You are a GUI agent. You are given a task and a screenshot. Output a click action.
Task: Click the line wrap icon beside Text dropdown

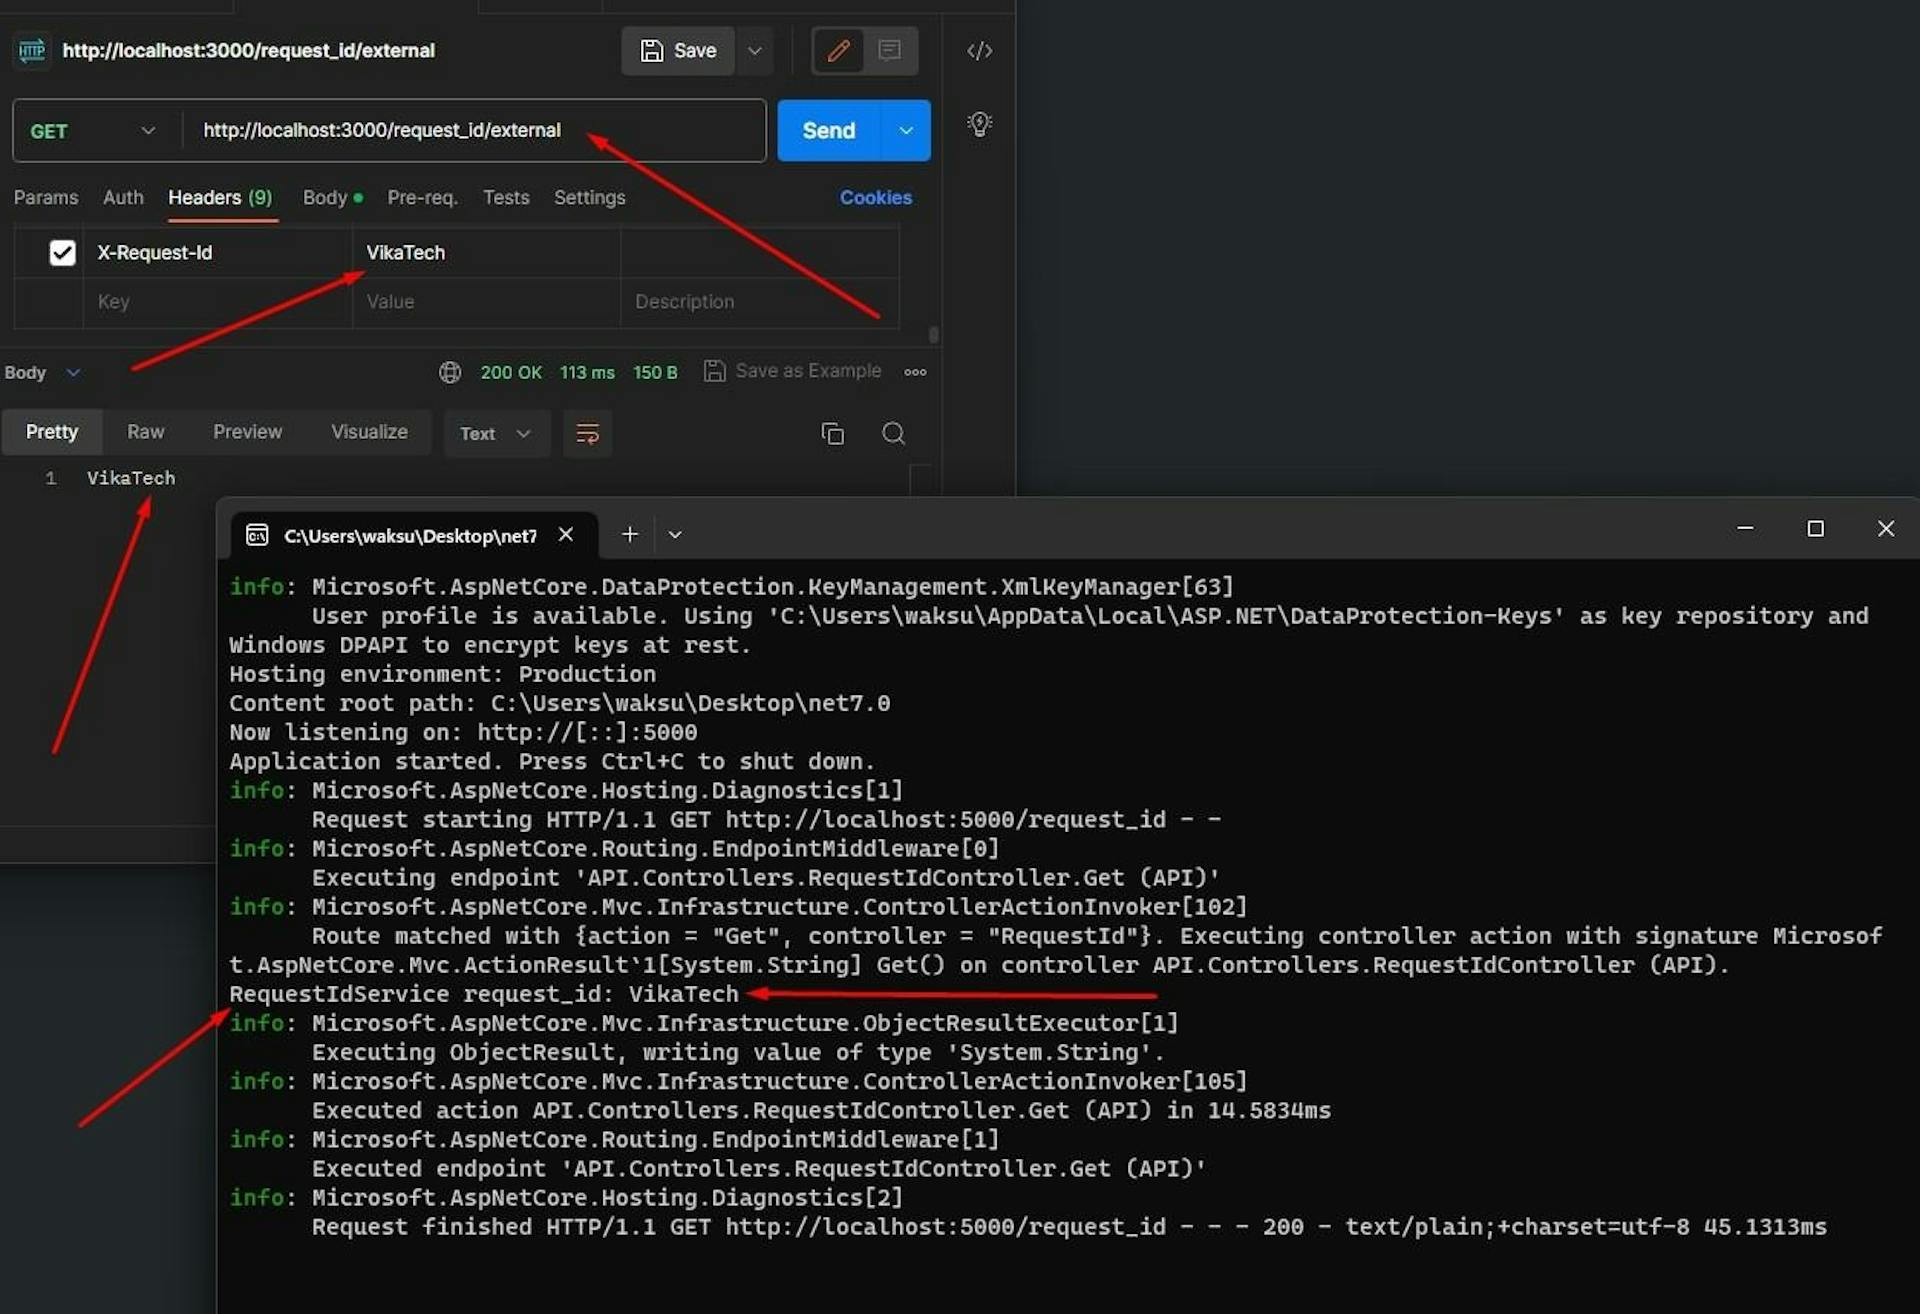click(587, 433)
